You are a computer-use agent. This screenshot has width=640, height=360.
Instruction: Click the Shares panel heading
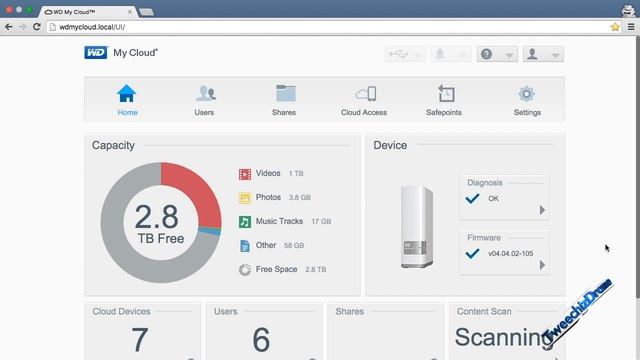click(349, 311)
